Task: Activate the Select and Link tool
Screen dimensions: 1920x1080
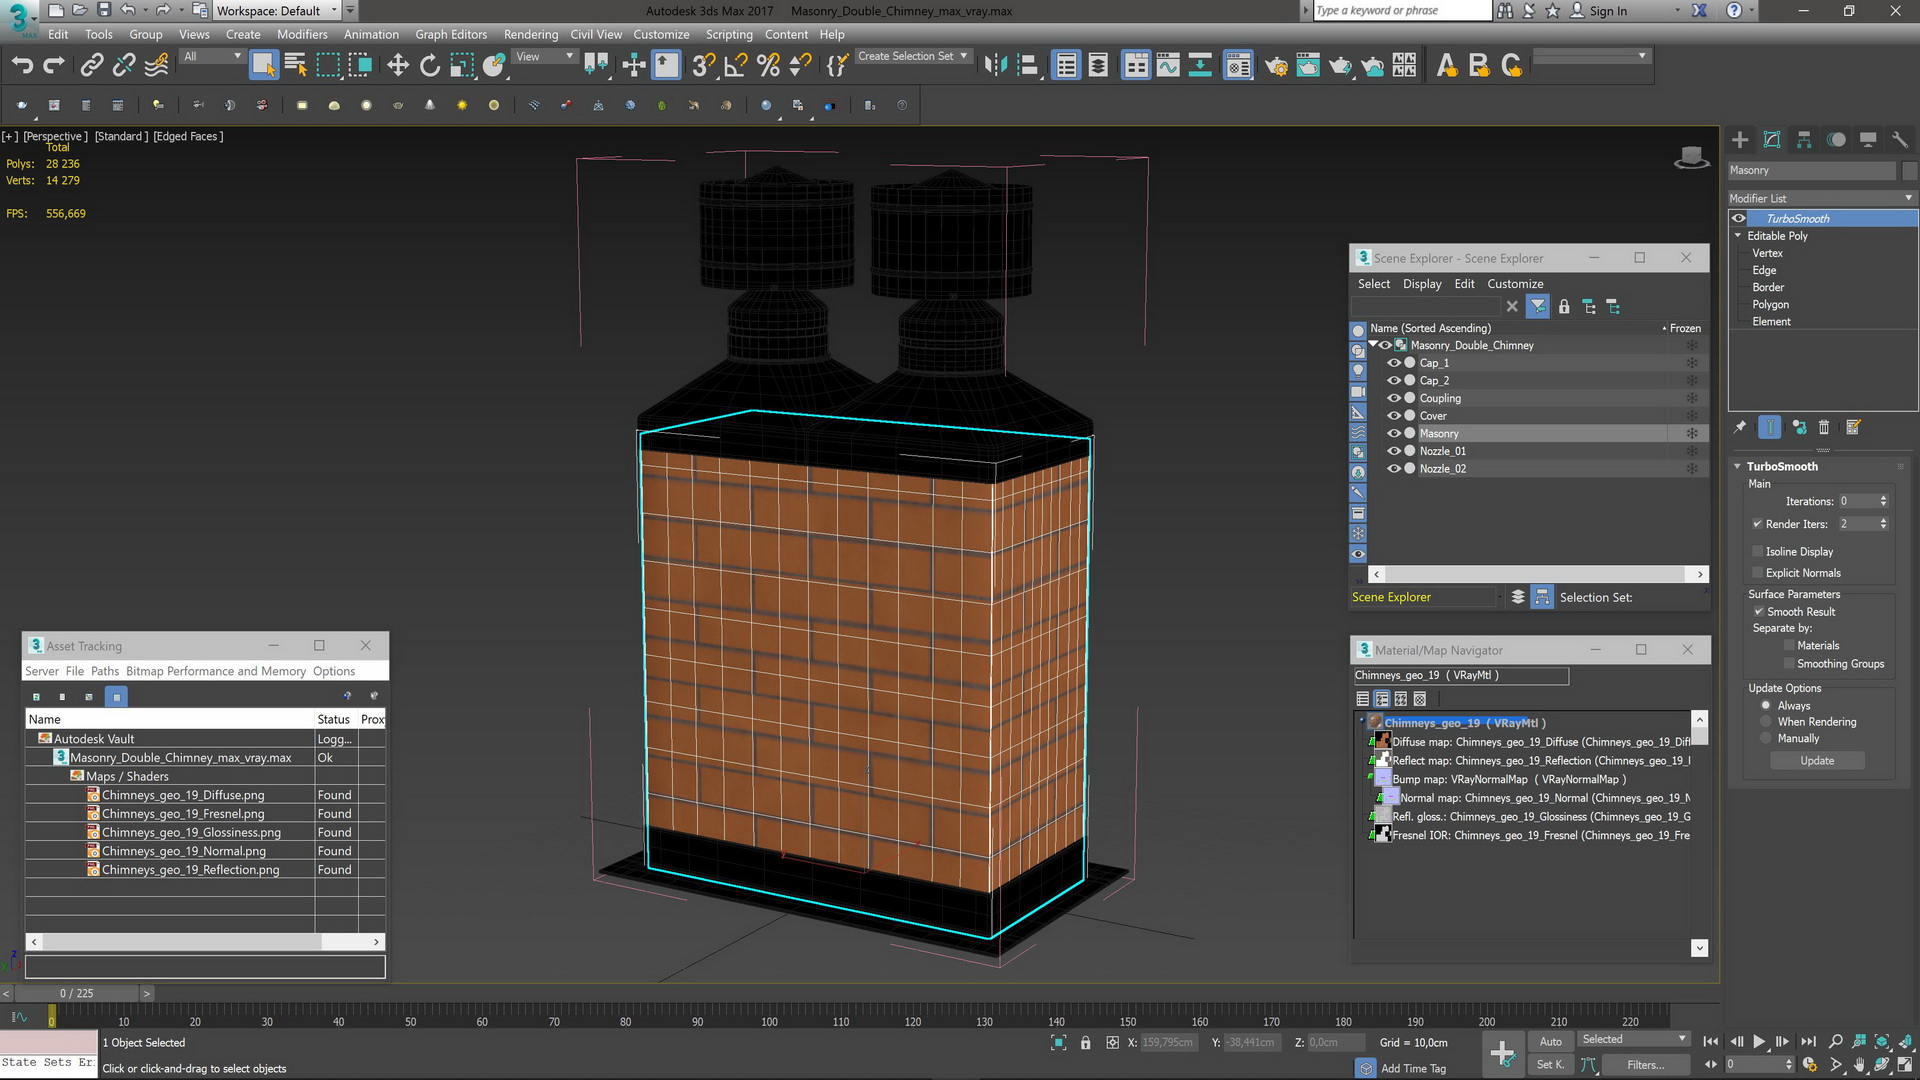Action: 92,66
